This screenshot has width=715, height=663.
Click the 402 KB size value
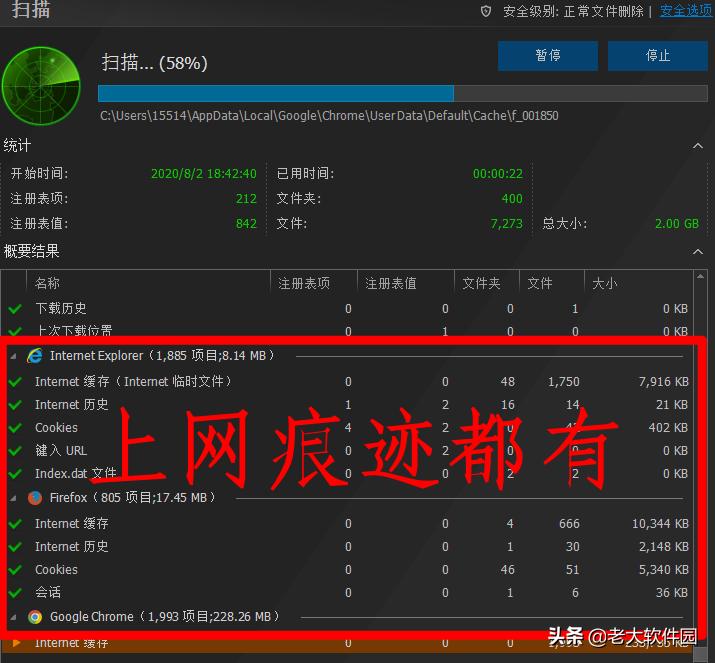(668, 428)
